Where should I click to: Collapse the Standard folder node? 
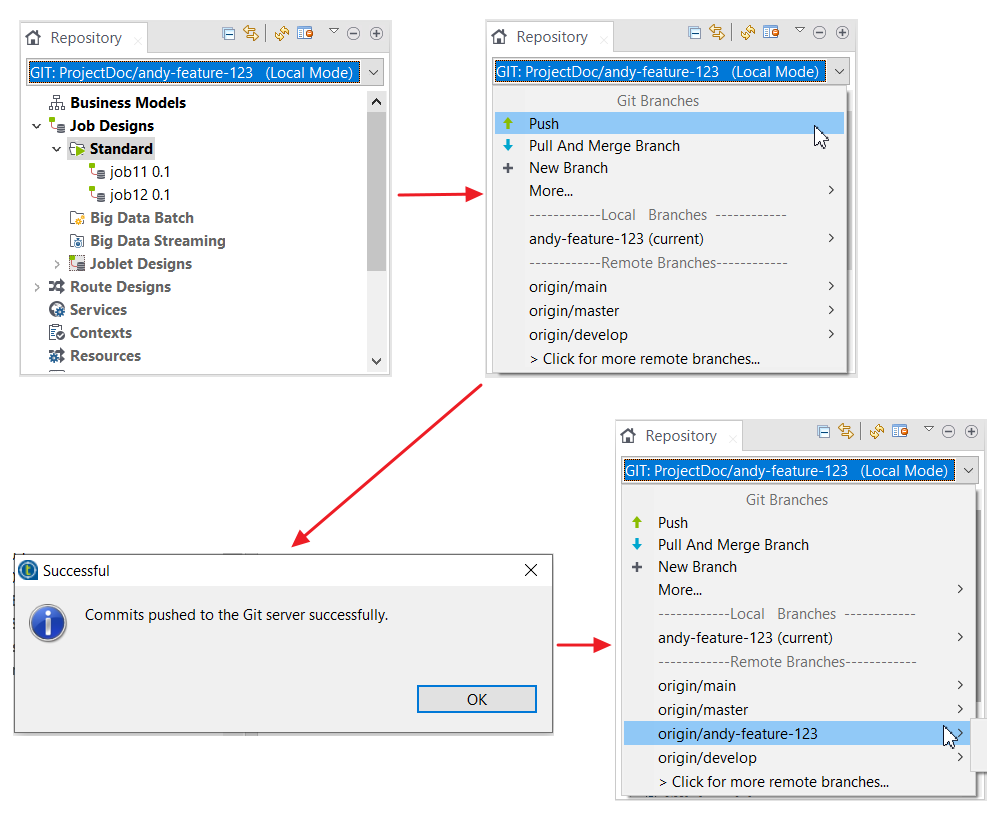(x=57, y=149)
